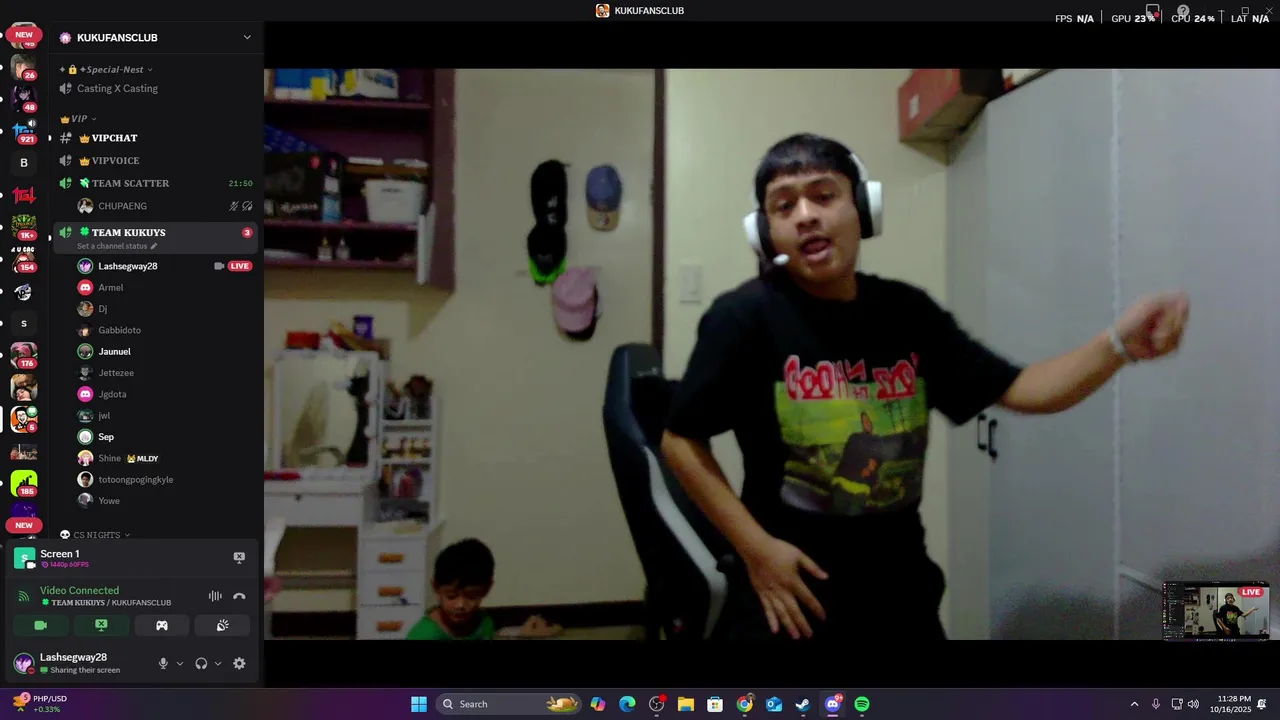Open microphone input options arrow

[180, 663]
